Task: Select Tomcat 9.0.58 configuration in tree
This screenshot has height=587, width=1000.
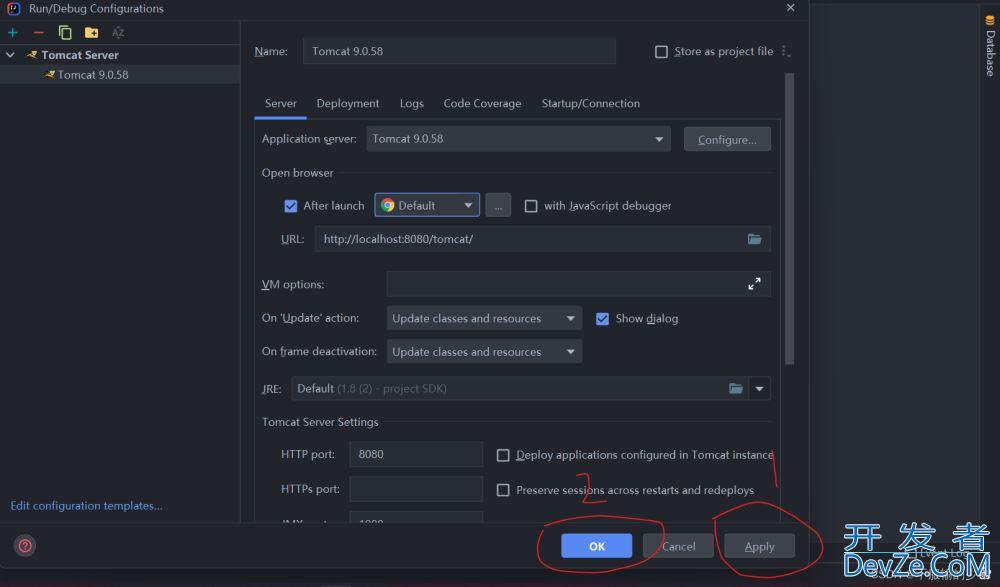Action: pos(120,75)
